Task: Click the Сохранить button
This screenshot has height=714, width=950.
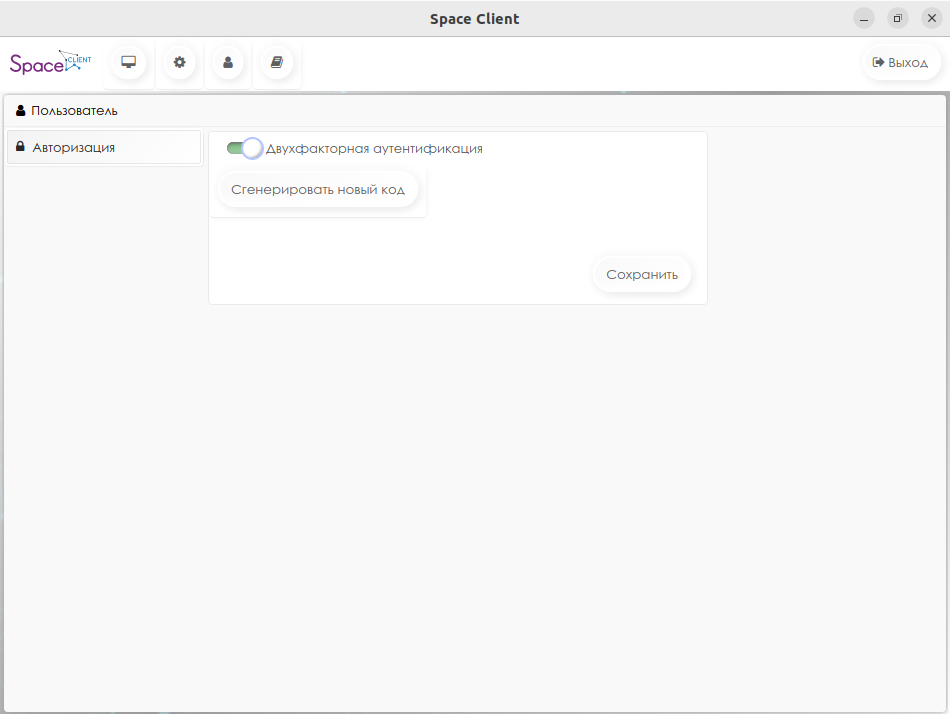Action: (642, 275)
